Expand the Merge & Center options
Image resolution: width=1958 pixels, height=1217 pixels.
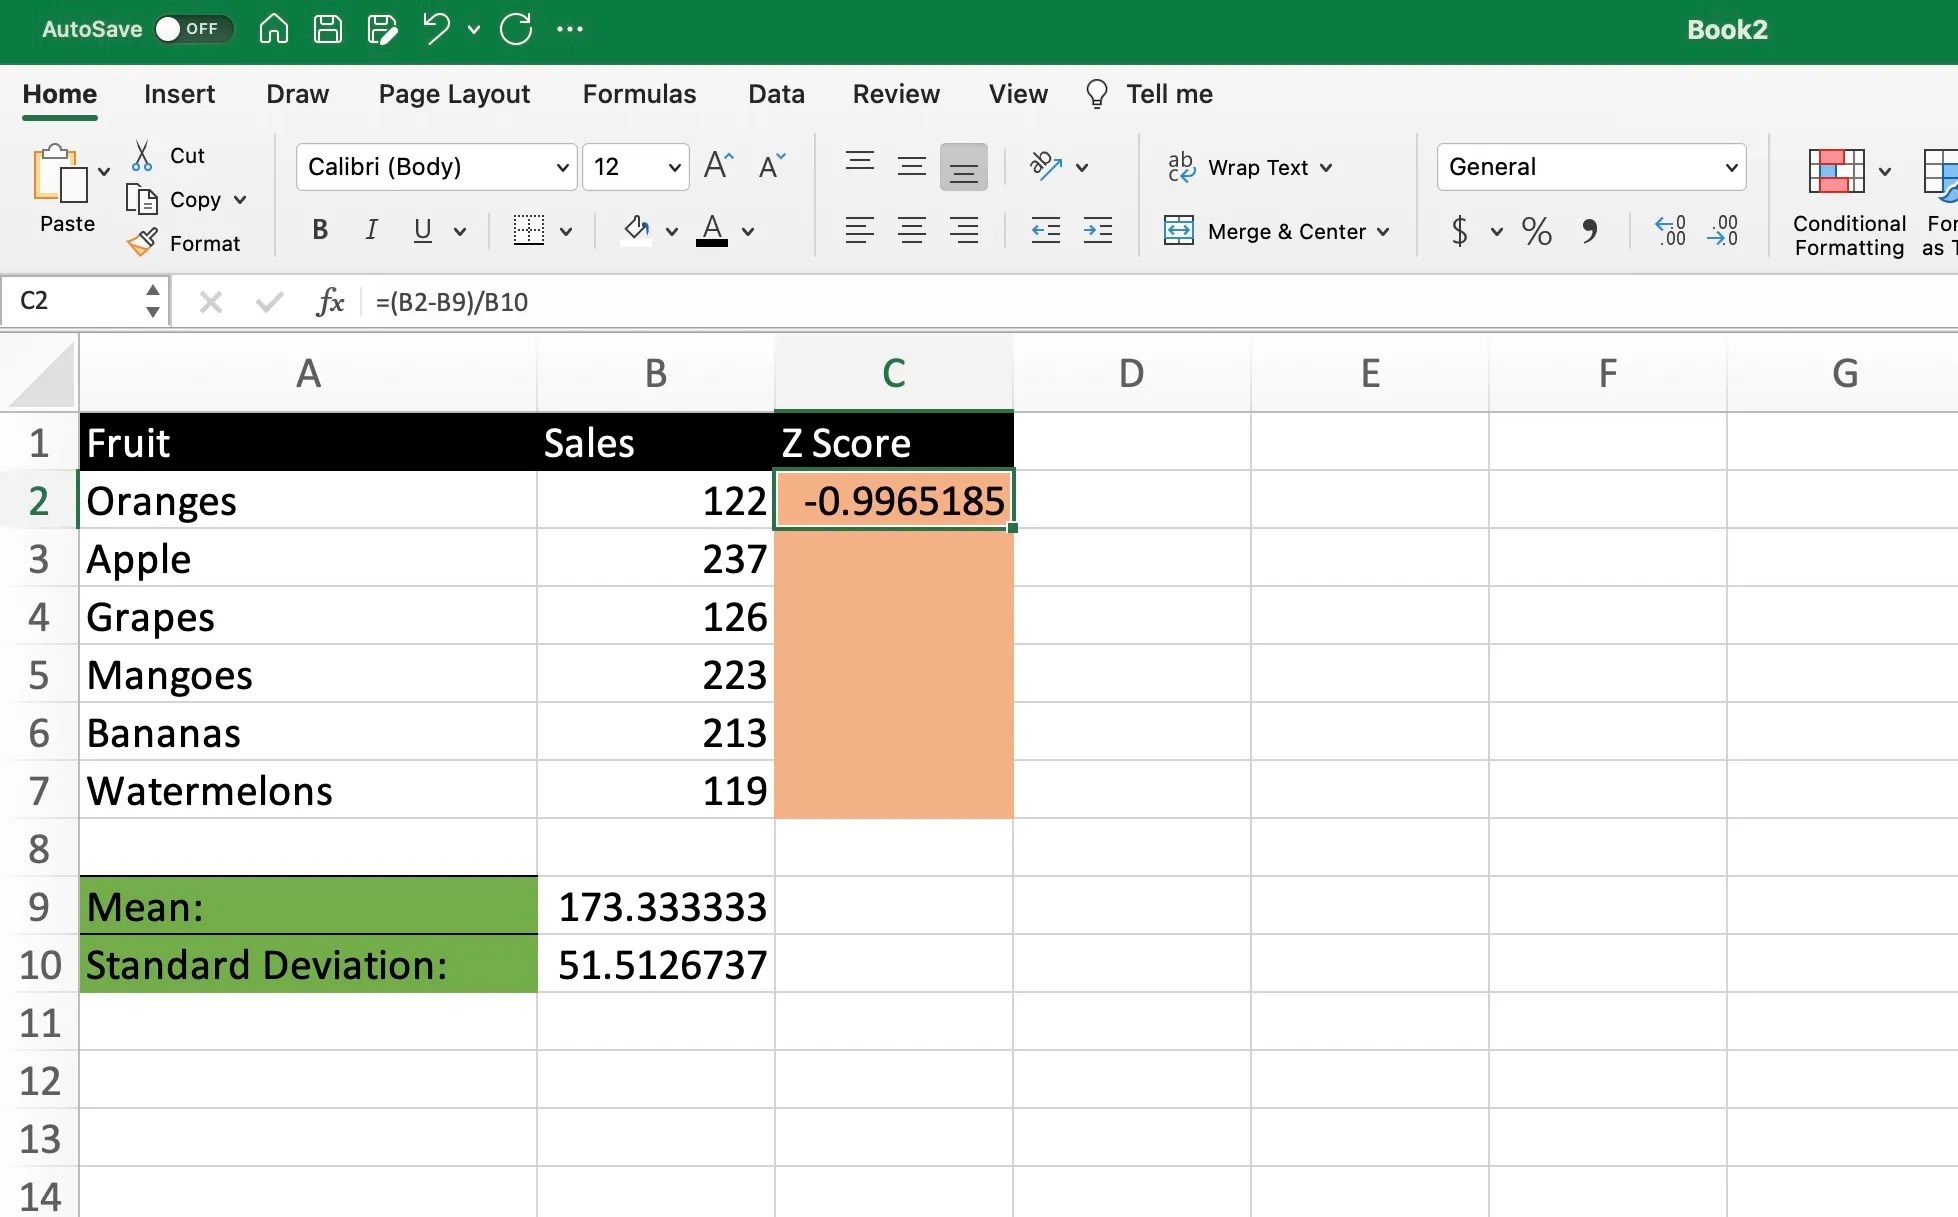pos(1385,231)
